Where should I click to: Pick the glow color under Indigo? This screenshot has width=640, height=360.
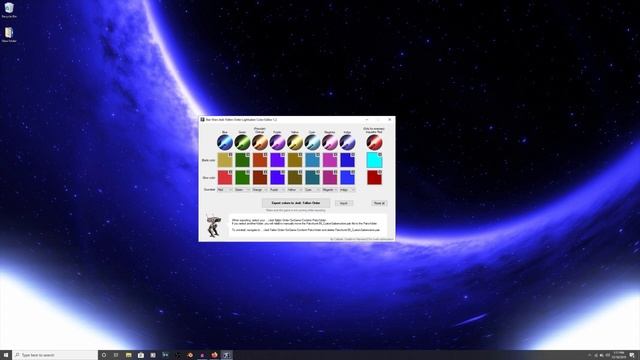(347, 178)
